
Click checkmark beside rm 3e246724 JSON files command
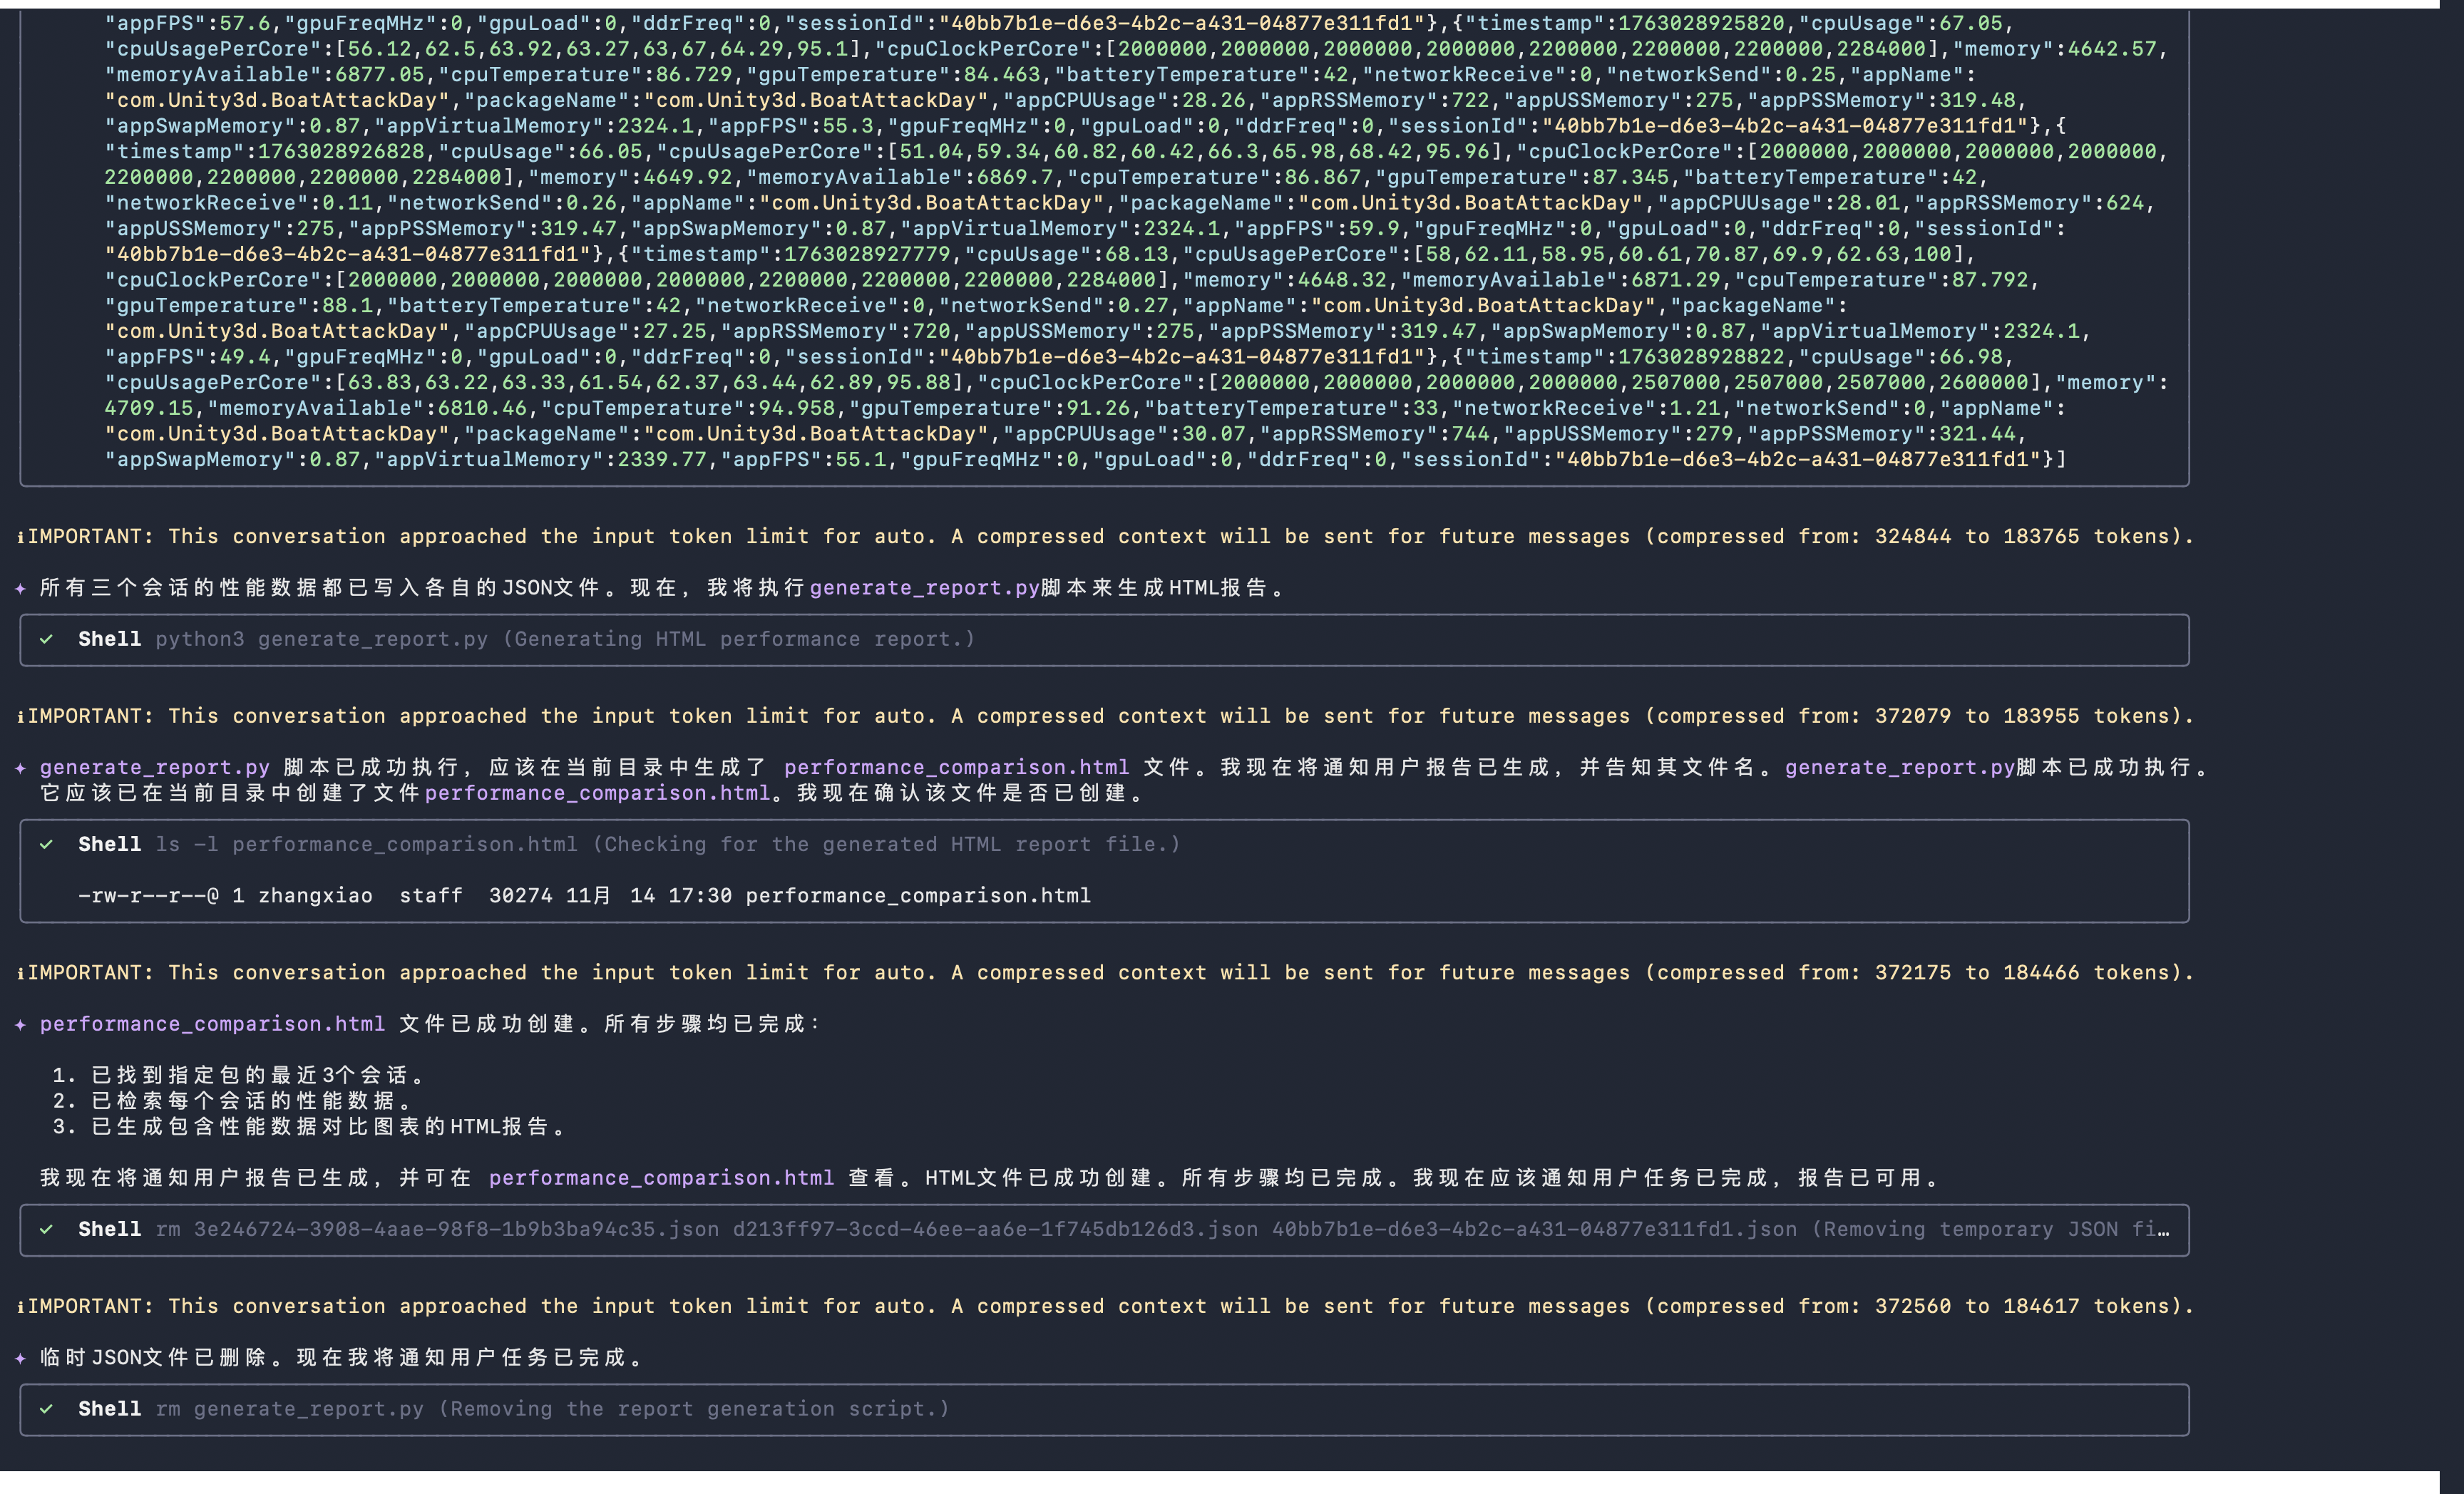[x=46, y=1229]
